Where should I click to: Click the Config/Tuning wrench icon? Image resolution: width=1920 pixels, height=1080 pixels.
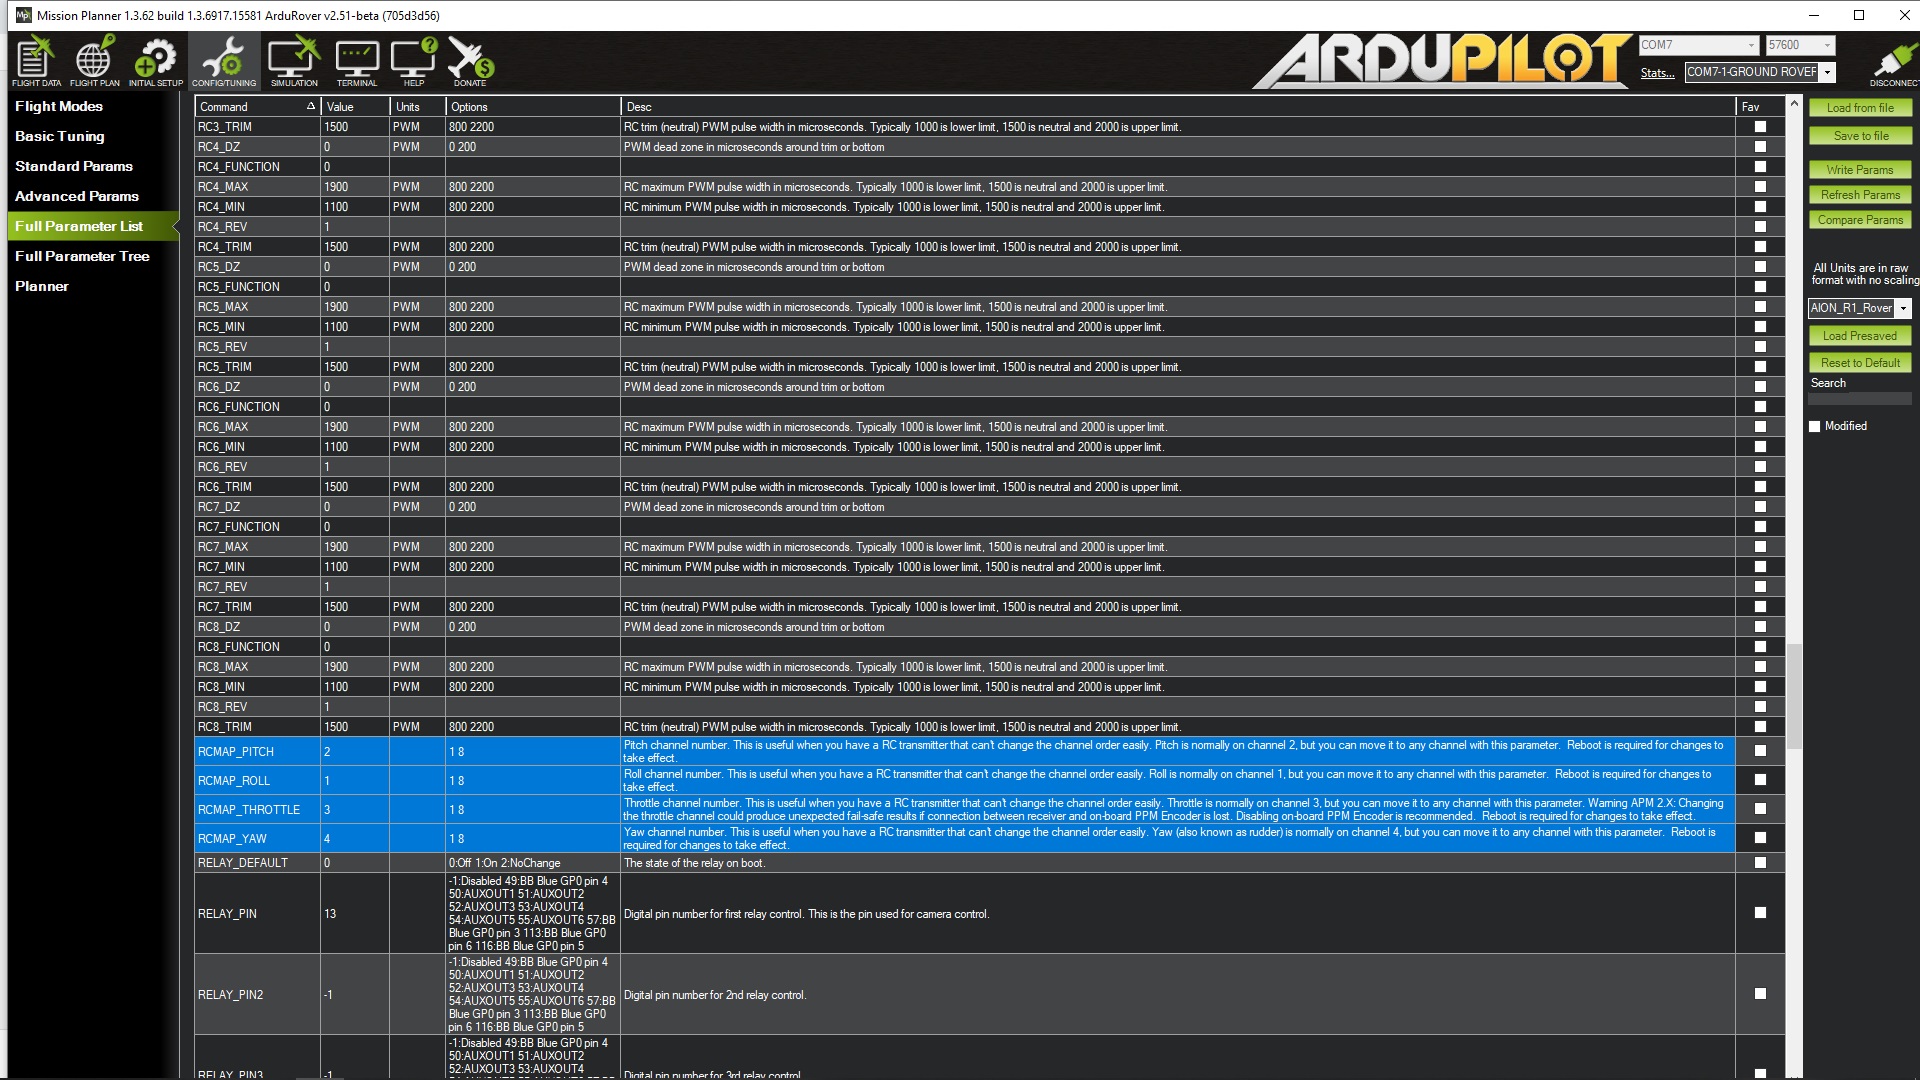click(224, 60)
